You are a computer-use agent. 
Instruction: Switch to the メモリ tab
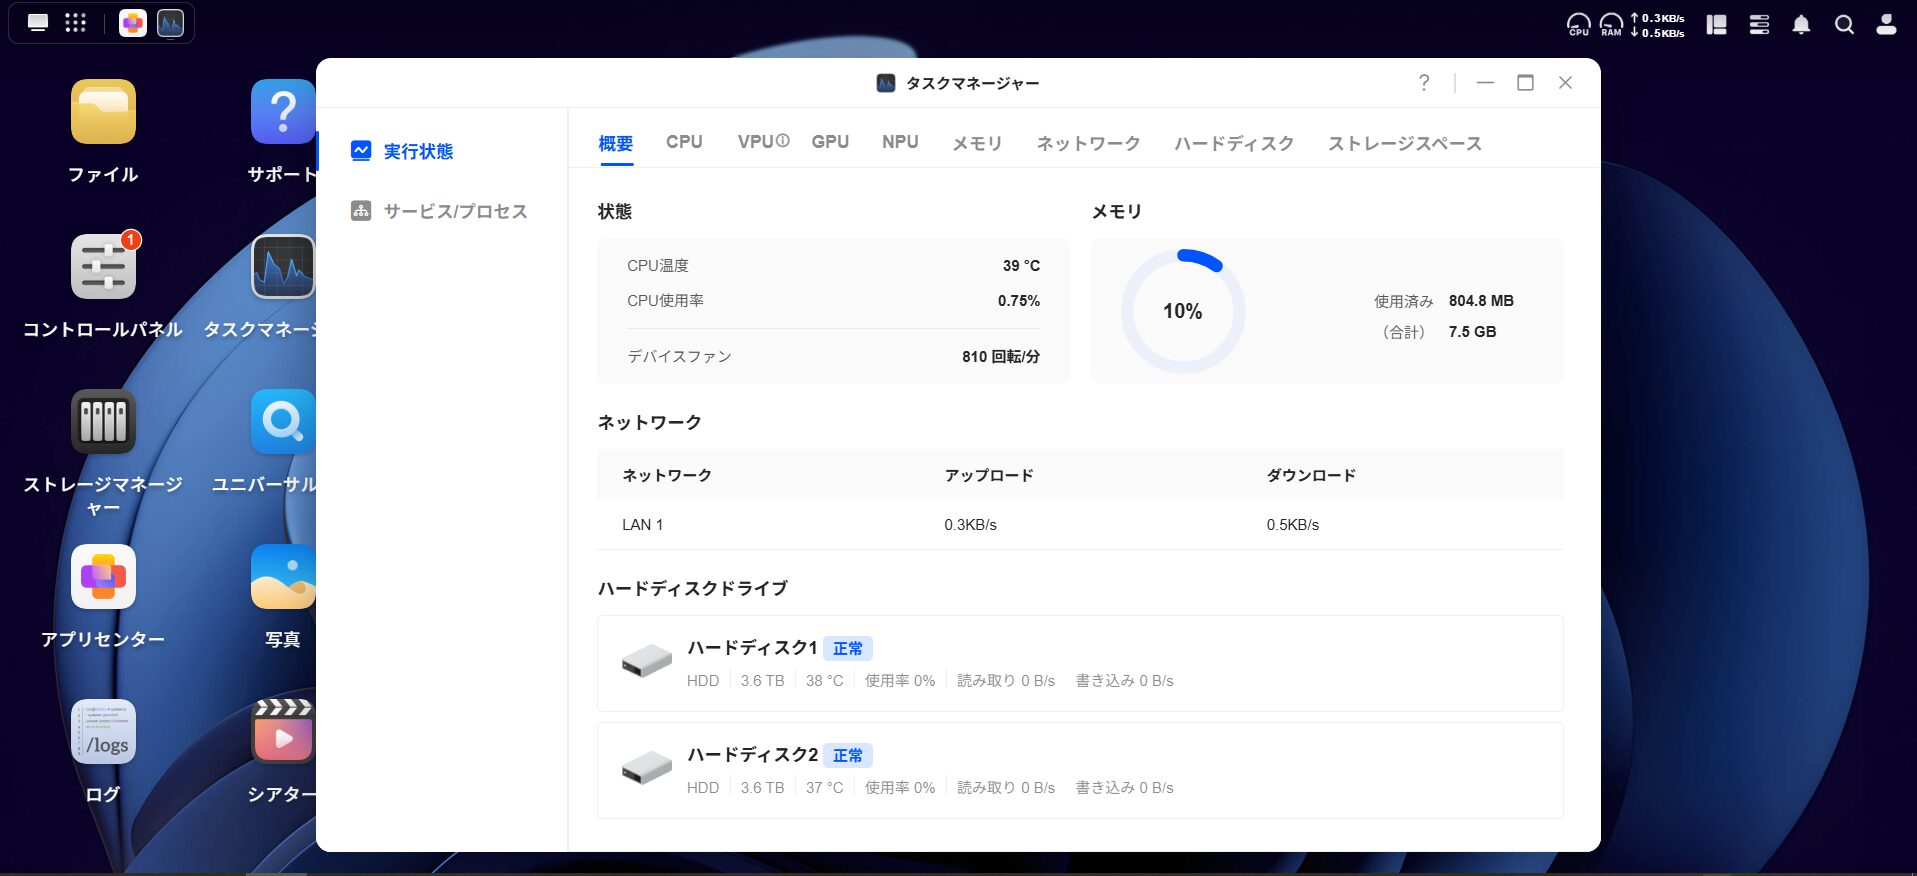976,143
